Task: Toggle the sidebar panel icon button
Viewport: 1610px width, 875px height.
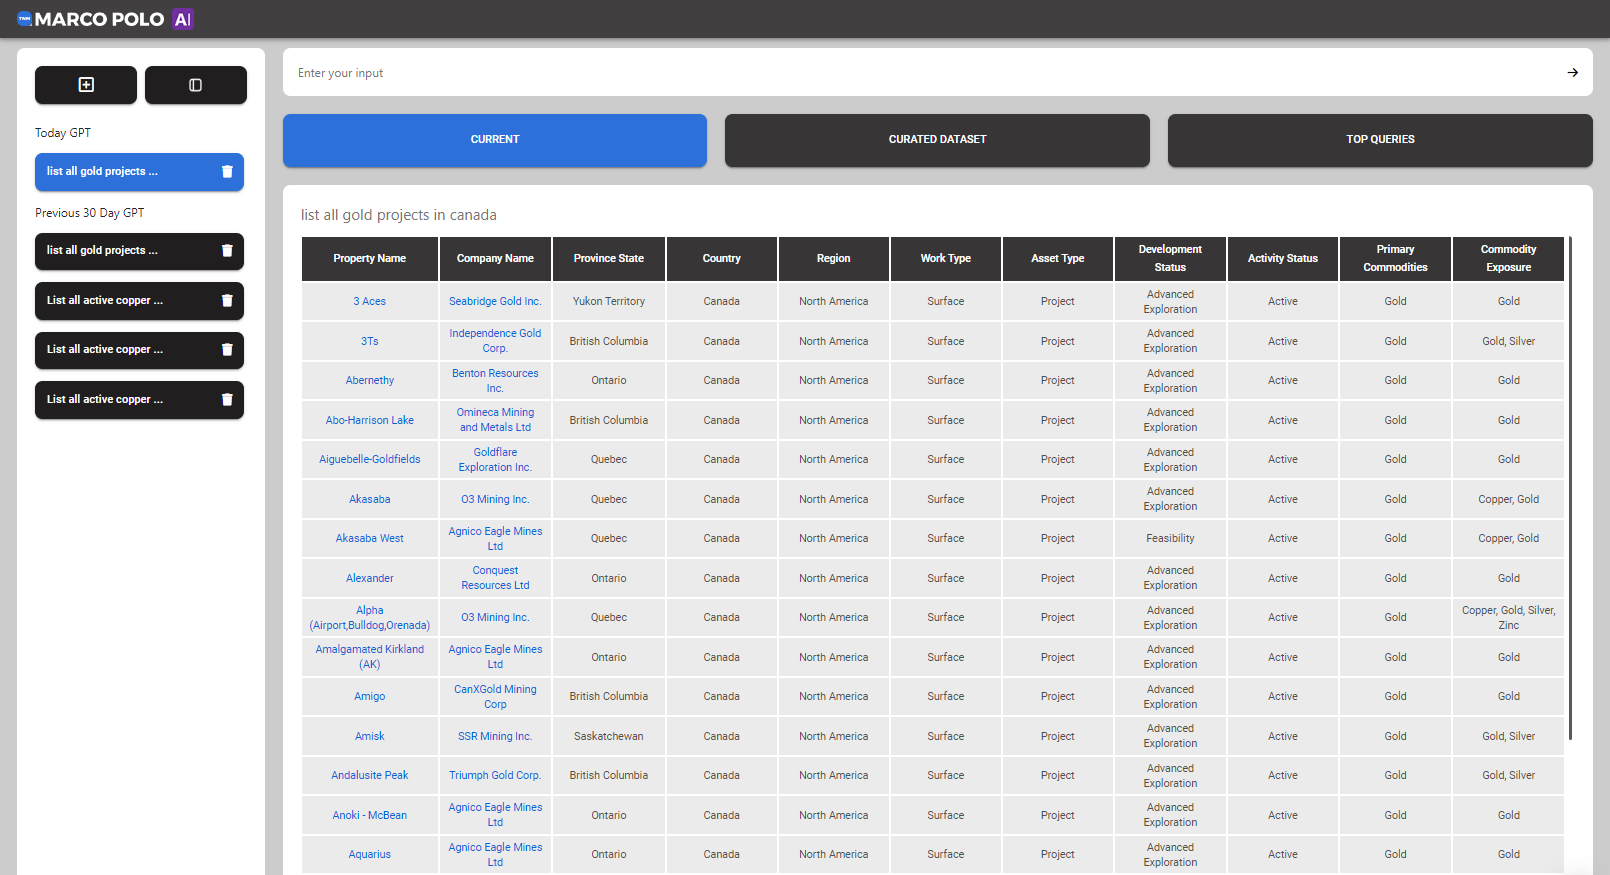Action: pos(196,85)
